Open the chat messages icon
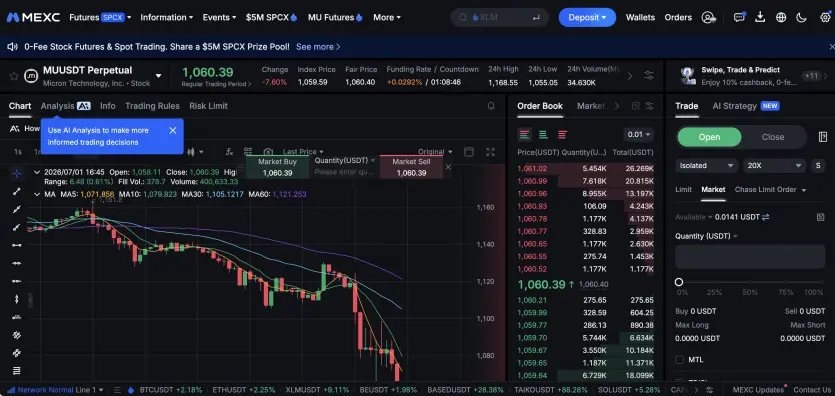Viewport: 835px width, 396px height. tap(739, 18)
